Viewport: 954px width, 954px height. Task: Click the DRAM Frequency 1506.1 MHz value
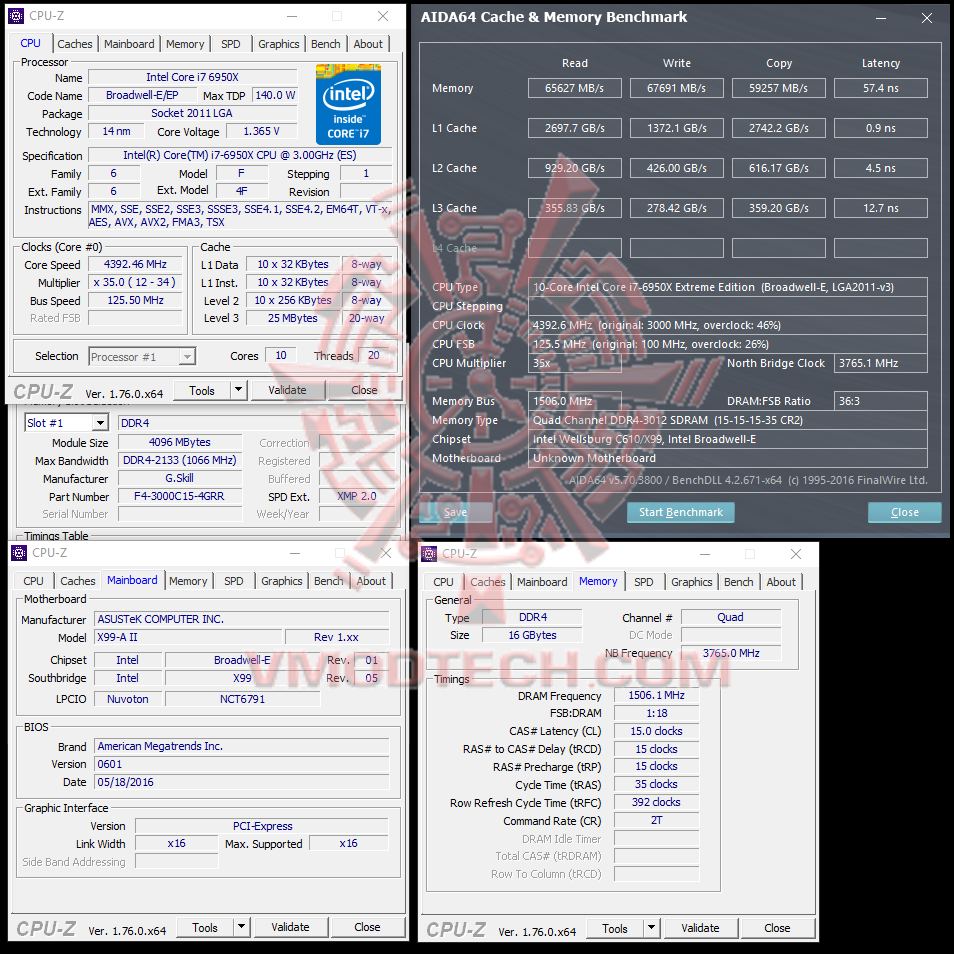tap(656, 695)
